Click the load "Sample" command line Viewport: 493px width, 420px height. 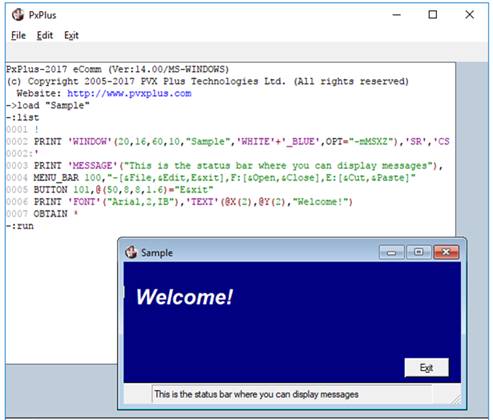[48, 105]
